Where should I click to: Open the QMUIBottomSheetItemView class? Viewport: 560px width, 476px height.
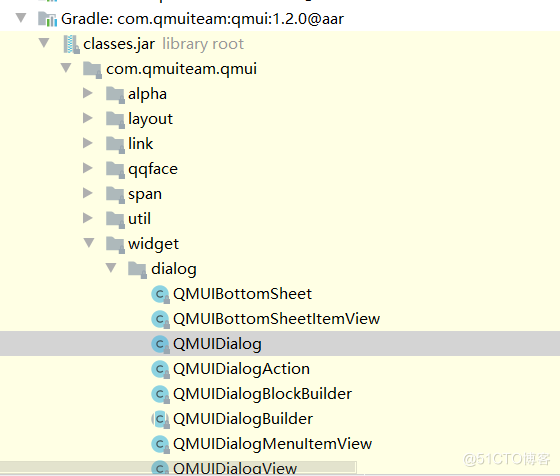(x=276, y=319)
